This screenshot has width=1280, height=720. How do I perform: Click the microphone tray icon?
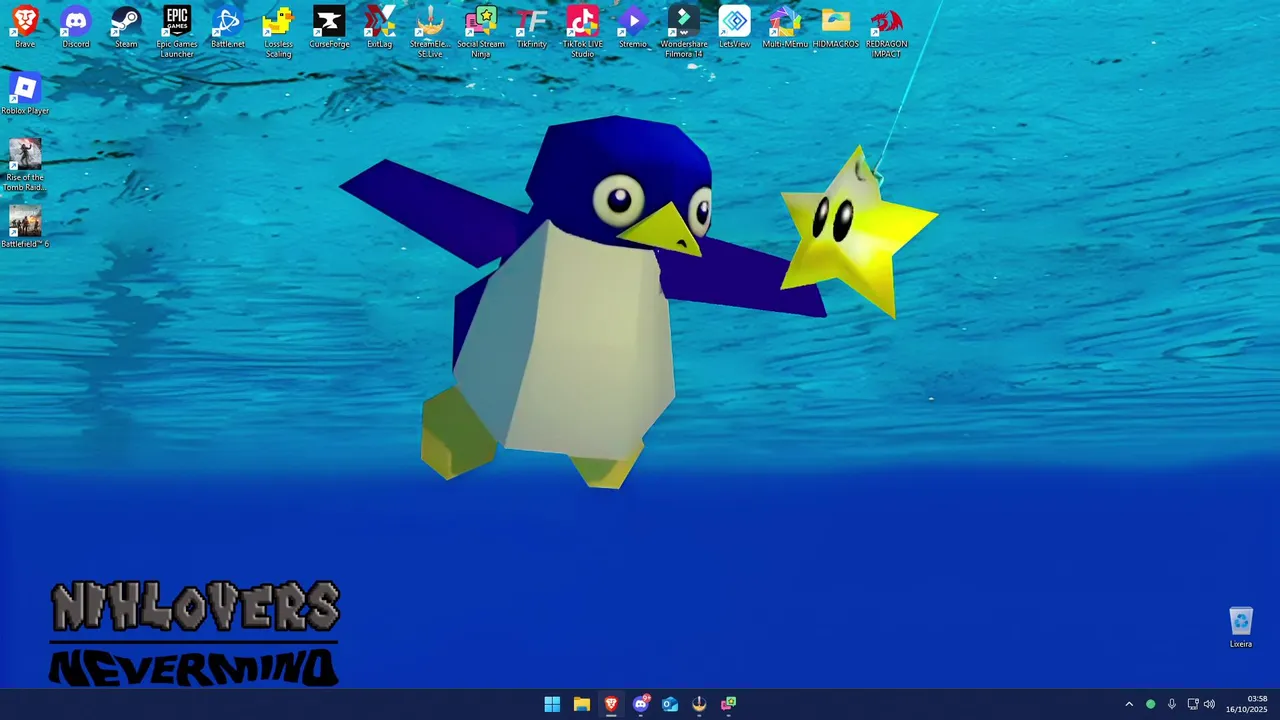(x=1171, y=704)
